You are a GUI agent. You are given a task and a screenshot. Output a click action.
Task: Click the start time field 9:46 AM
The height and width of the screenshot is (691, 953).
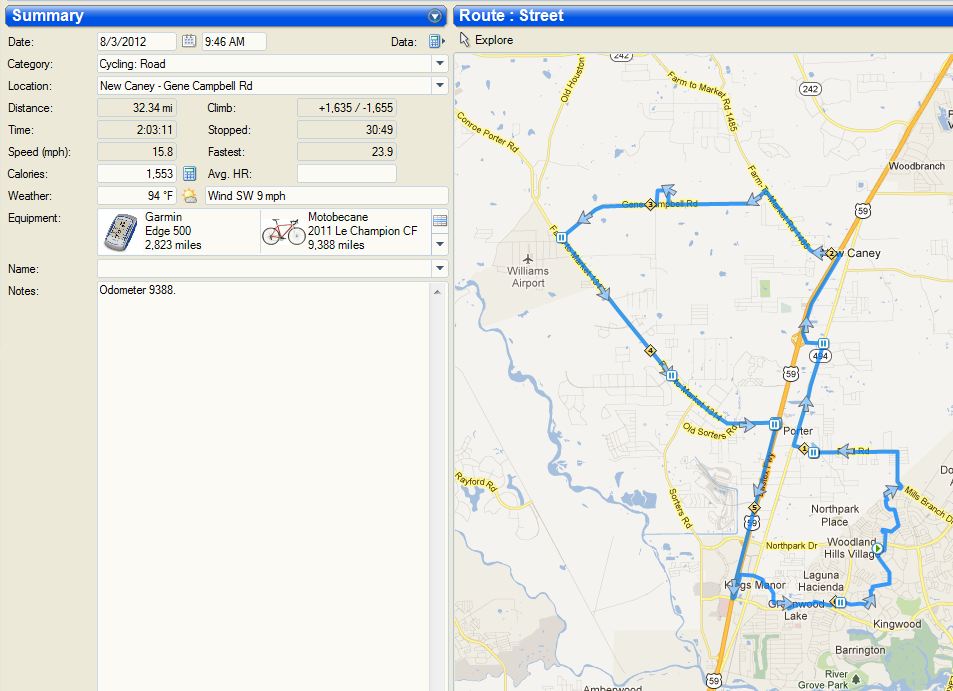click(234, 41)
